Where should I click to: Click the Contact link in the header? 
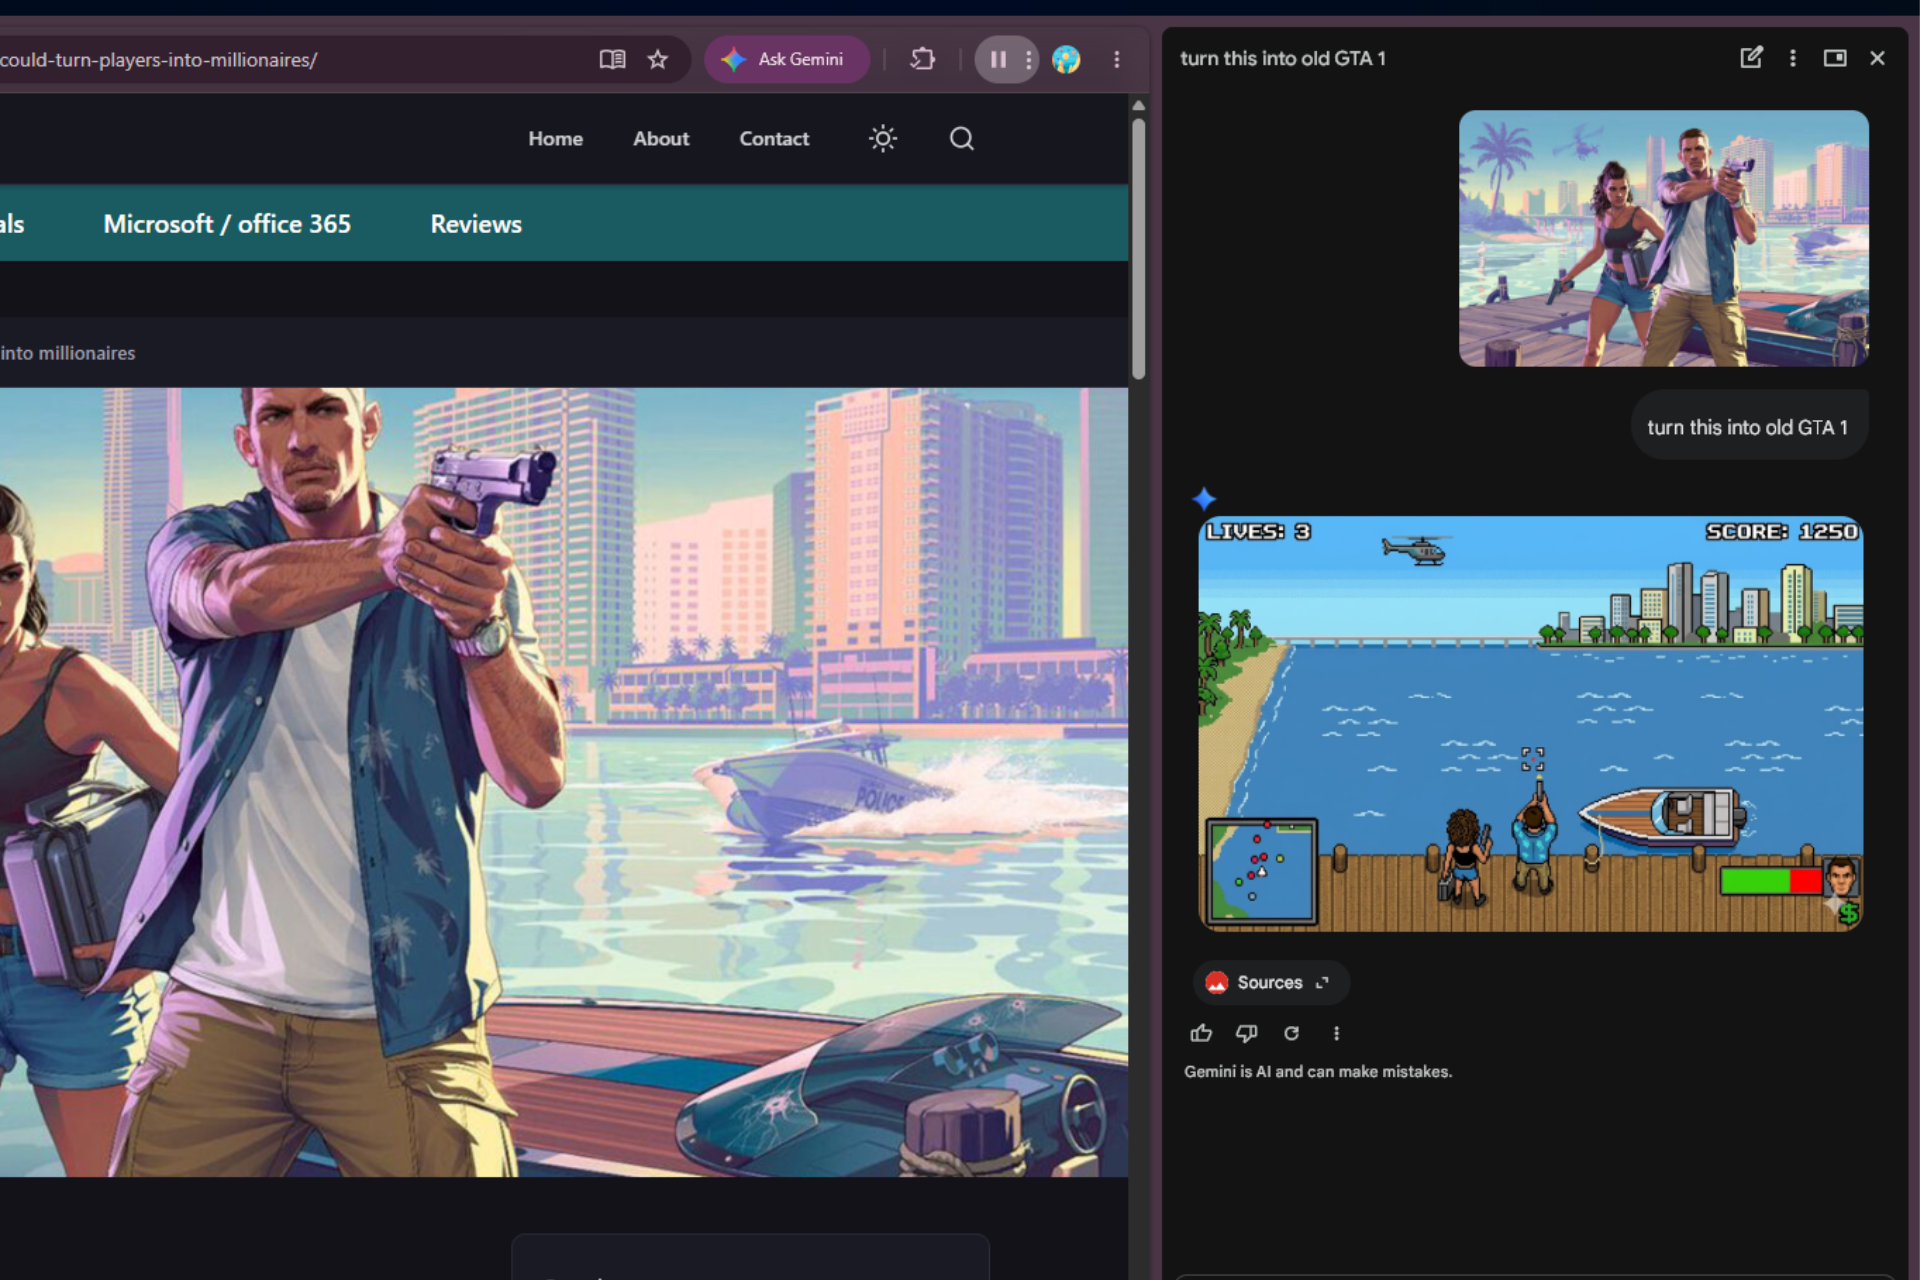pyautogui.click(x=773, y=138)
